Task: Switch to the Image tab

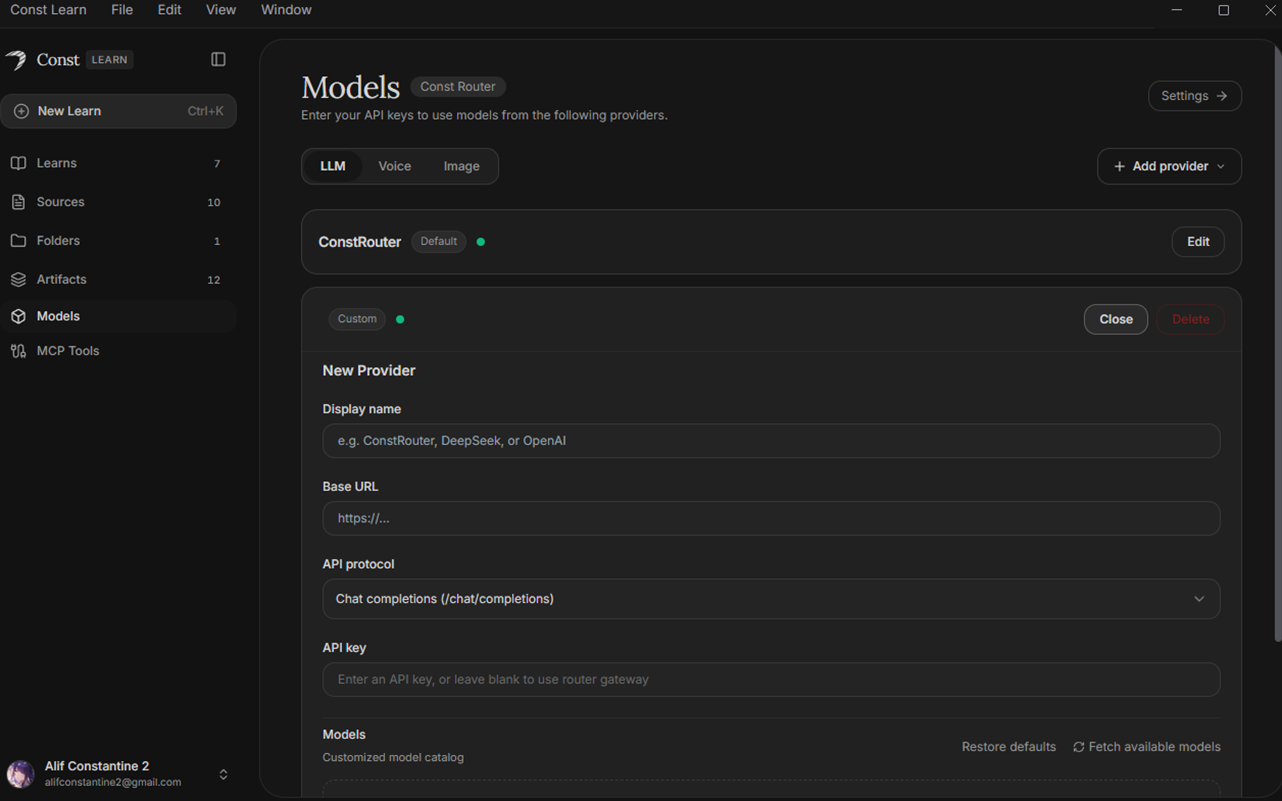Action: coord(462,166)
